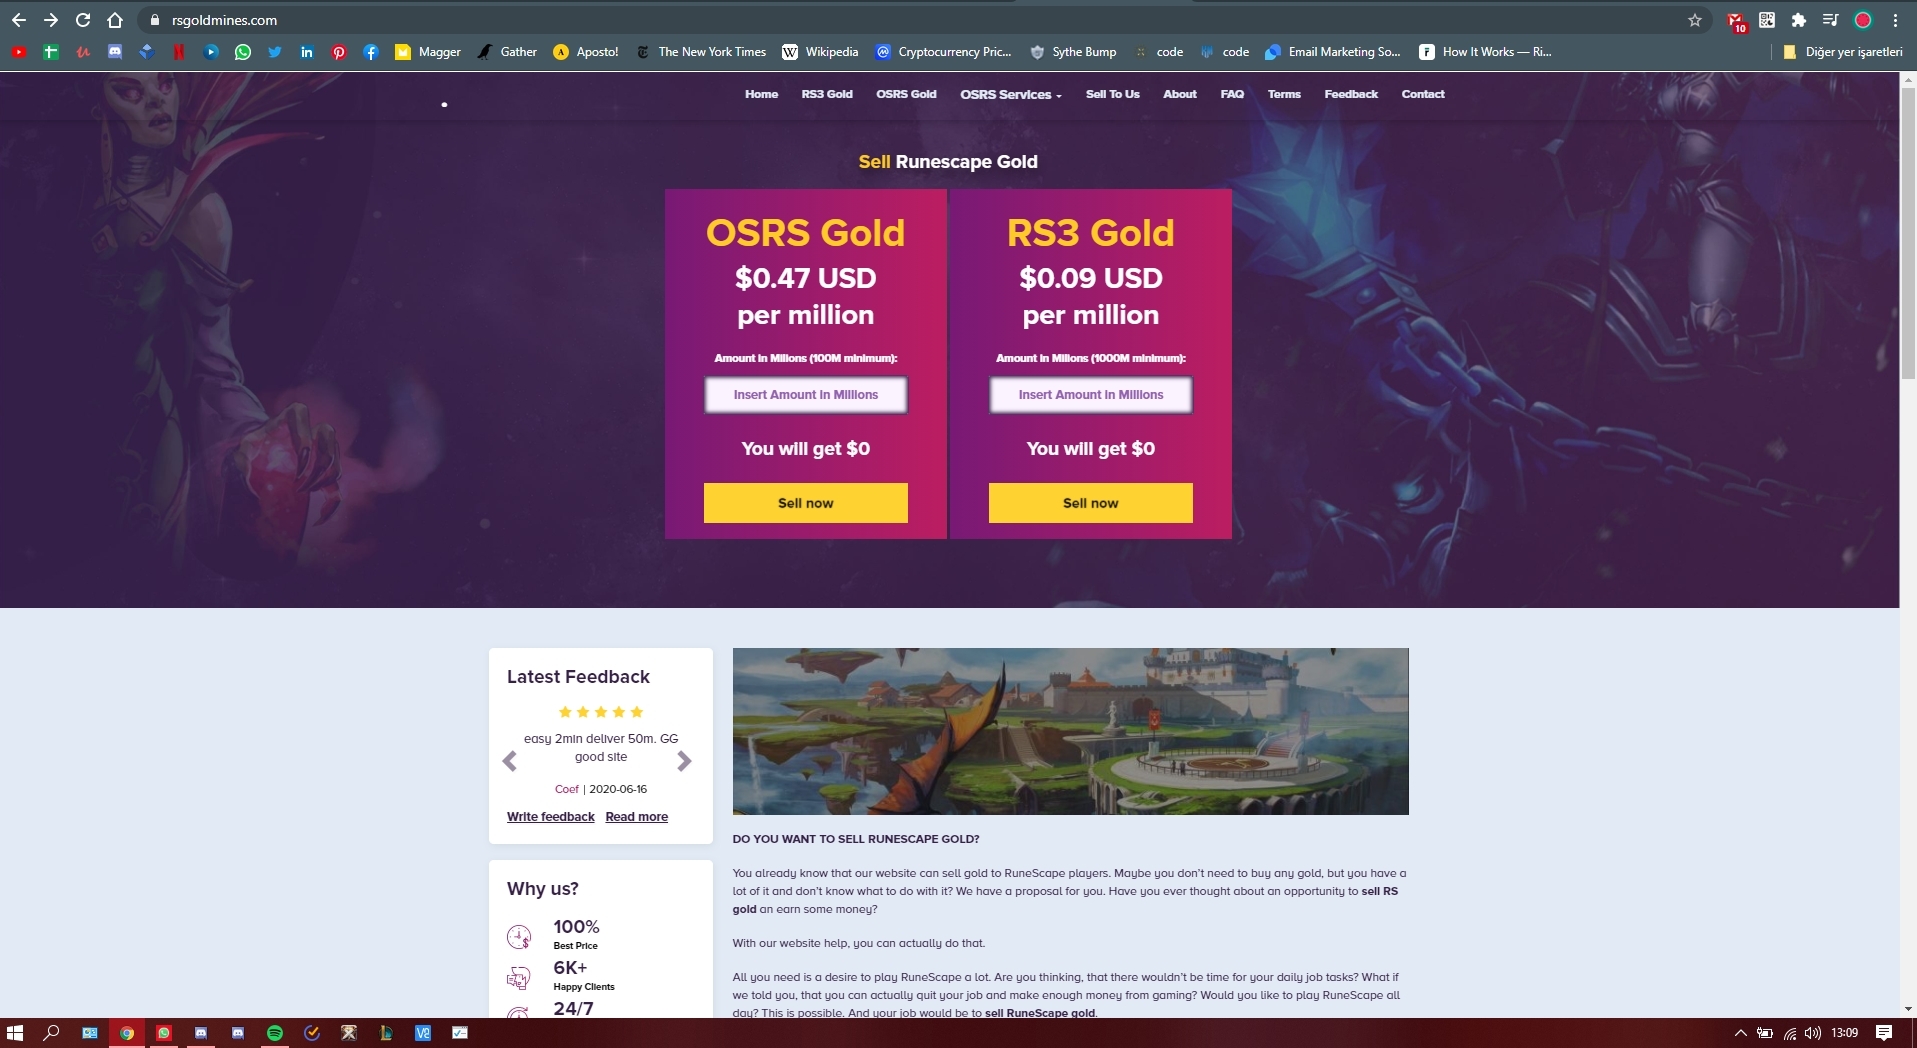Show hidden system tray icons chevron
Screen dimensions: 1917x1048
pyautogui.click(x=1741, y=1033)
